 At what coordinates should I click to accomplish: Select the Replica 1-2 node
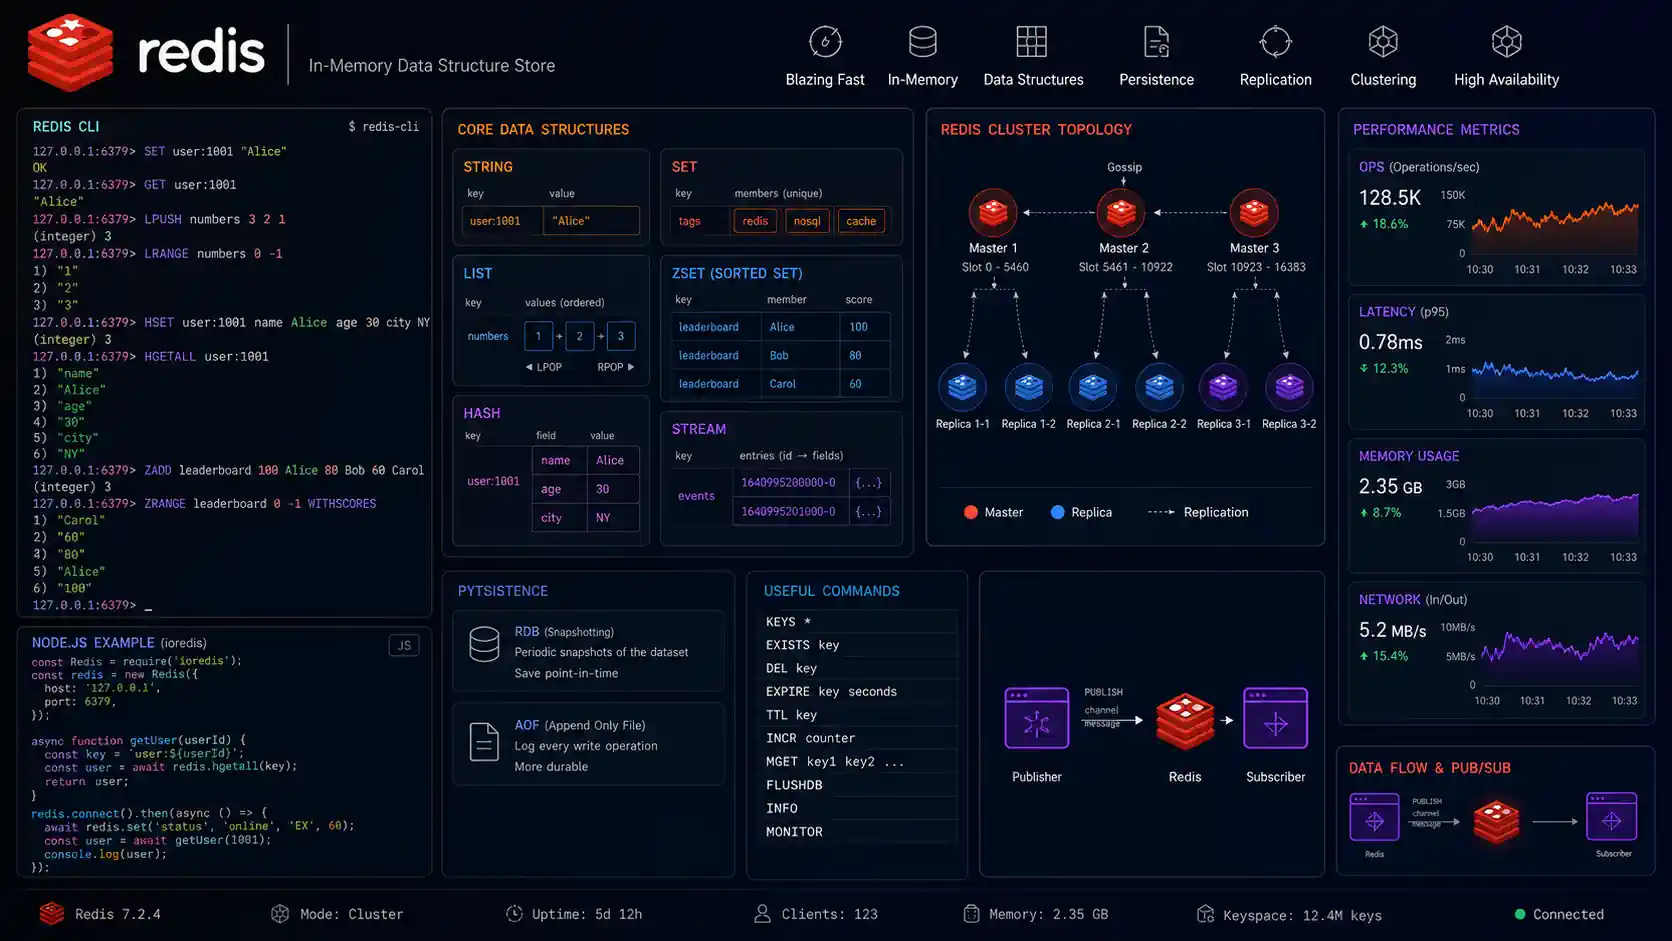click(x=1028, y=387)
